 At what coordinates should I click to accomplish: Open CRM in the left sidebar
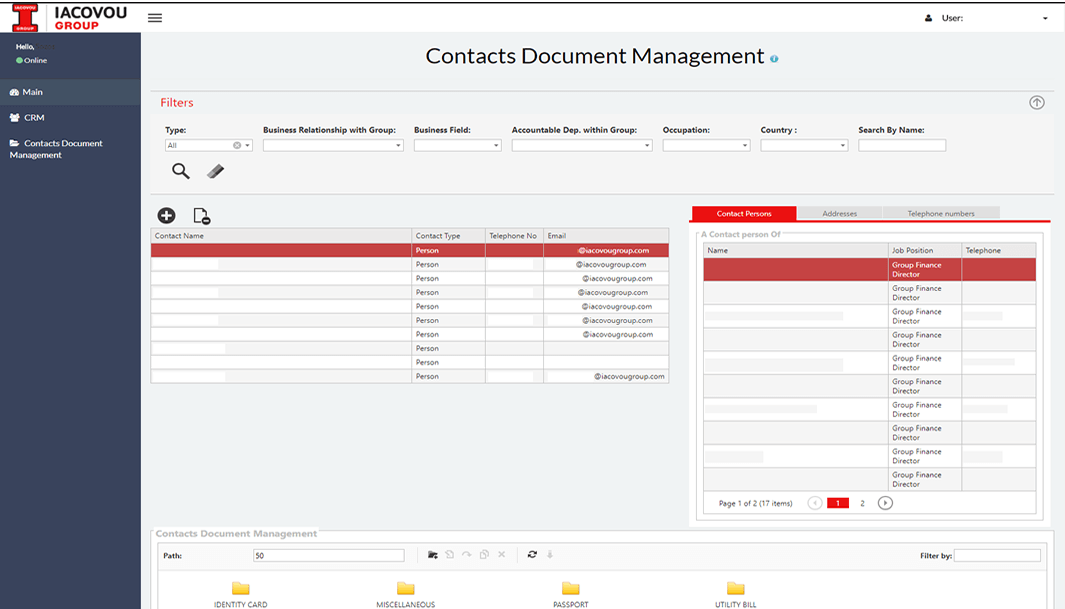(x=34, y=118)
